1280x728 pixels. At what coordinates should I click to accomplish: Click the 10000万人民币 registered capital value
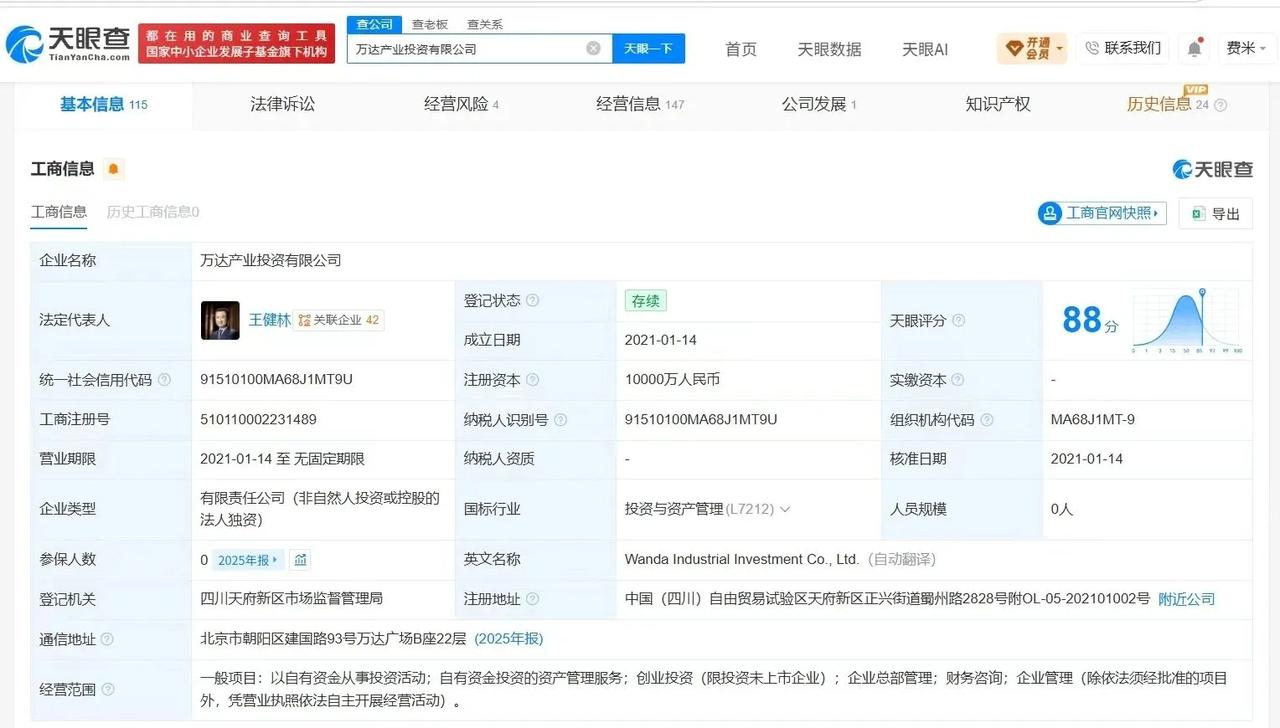(x=672, y=380)
